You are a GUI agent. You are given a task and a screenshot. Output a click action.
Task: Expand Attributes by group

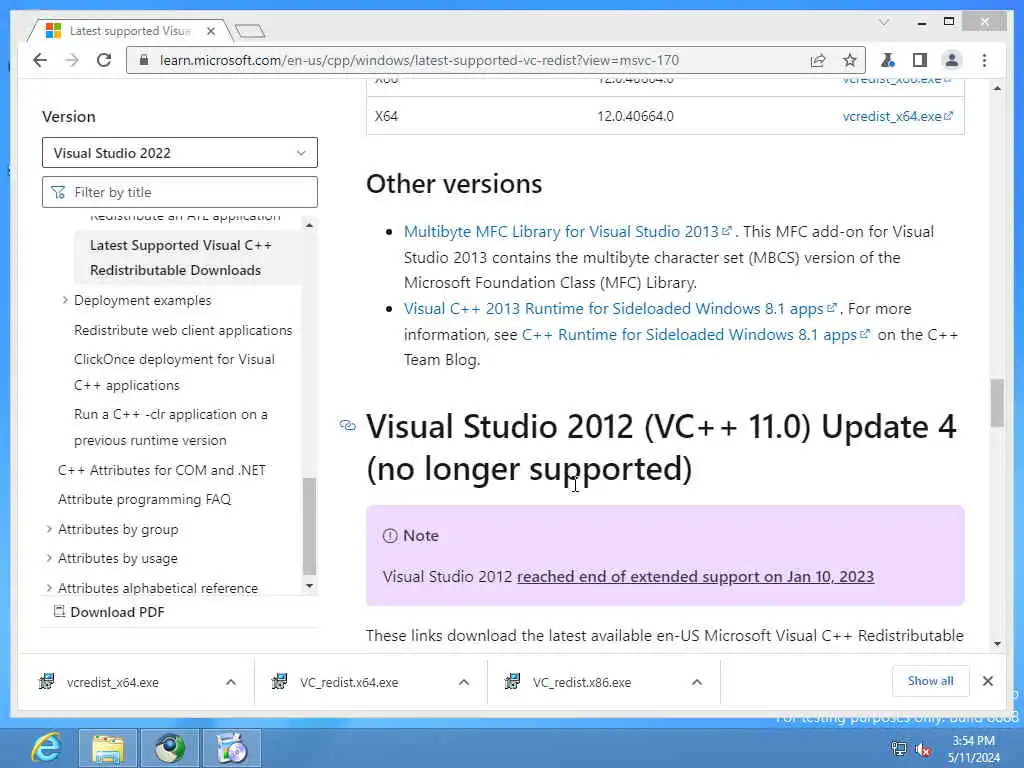49,529
